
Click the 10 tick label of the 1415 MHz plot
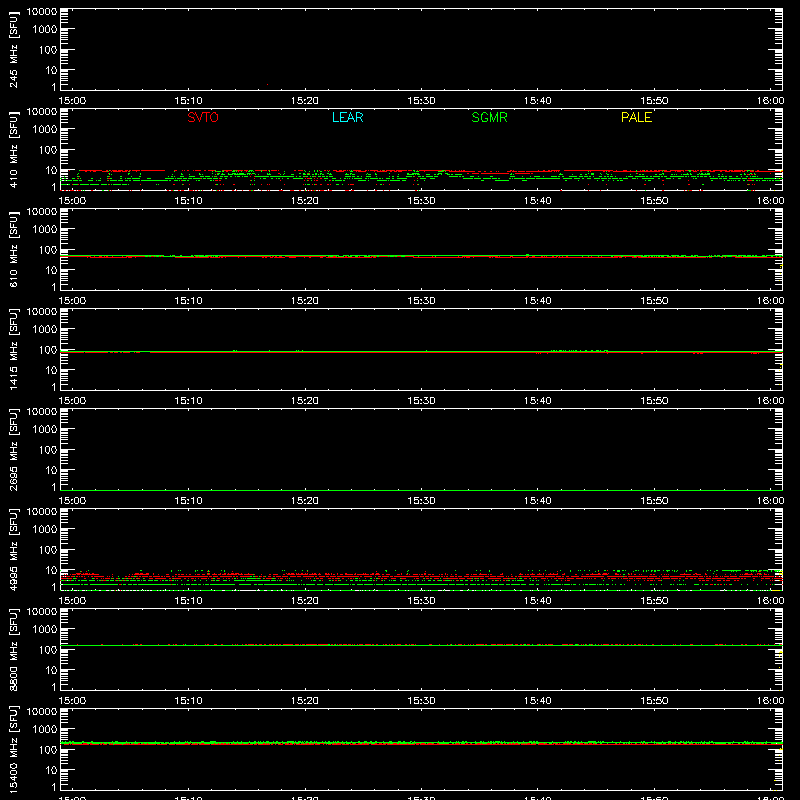[51, 370]
